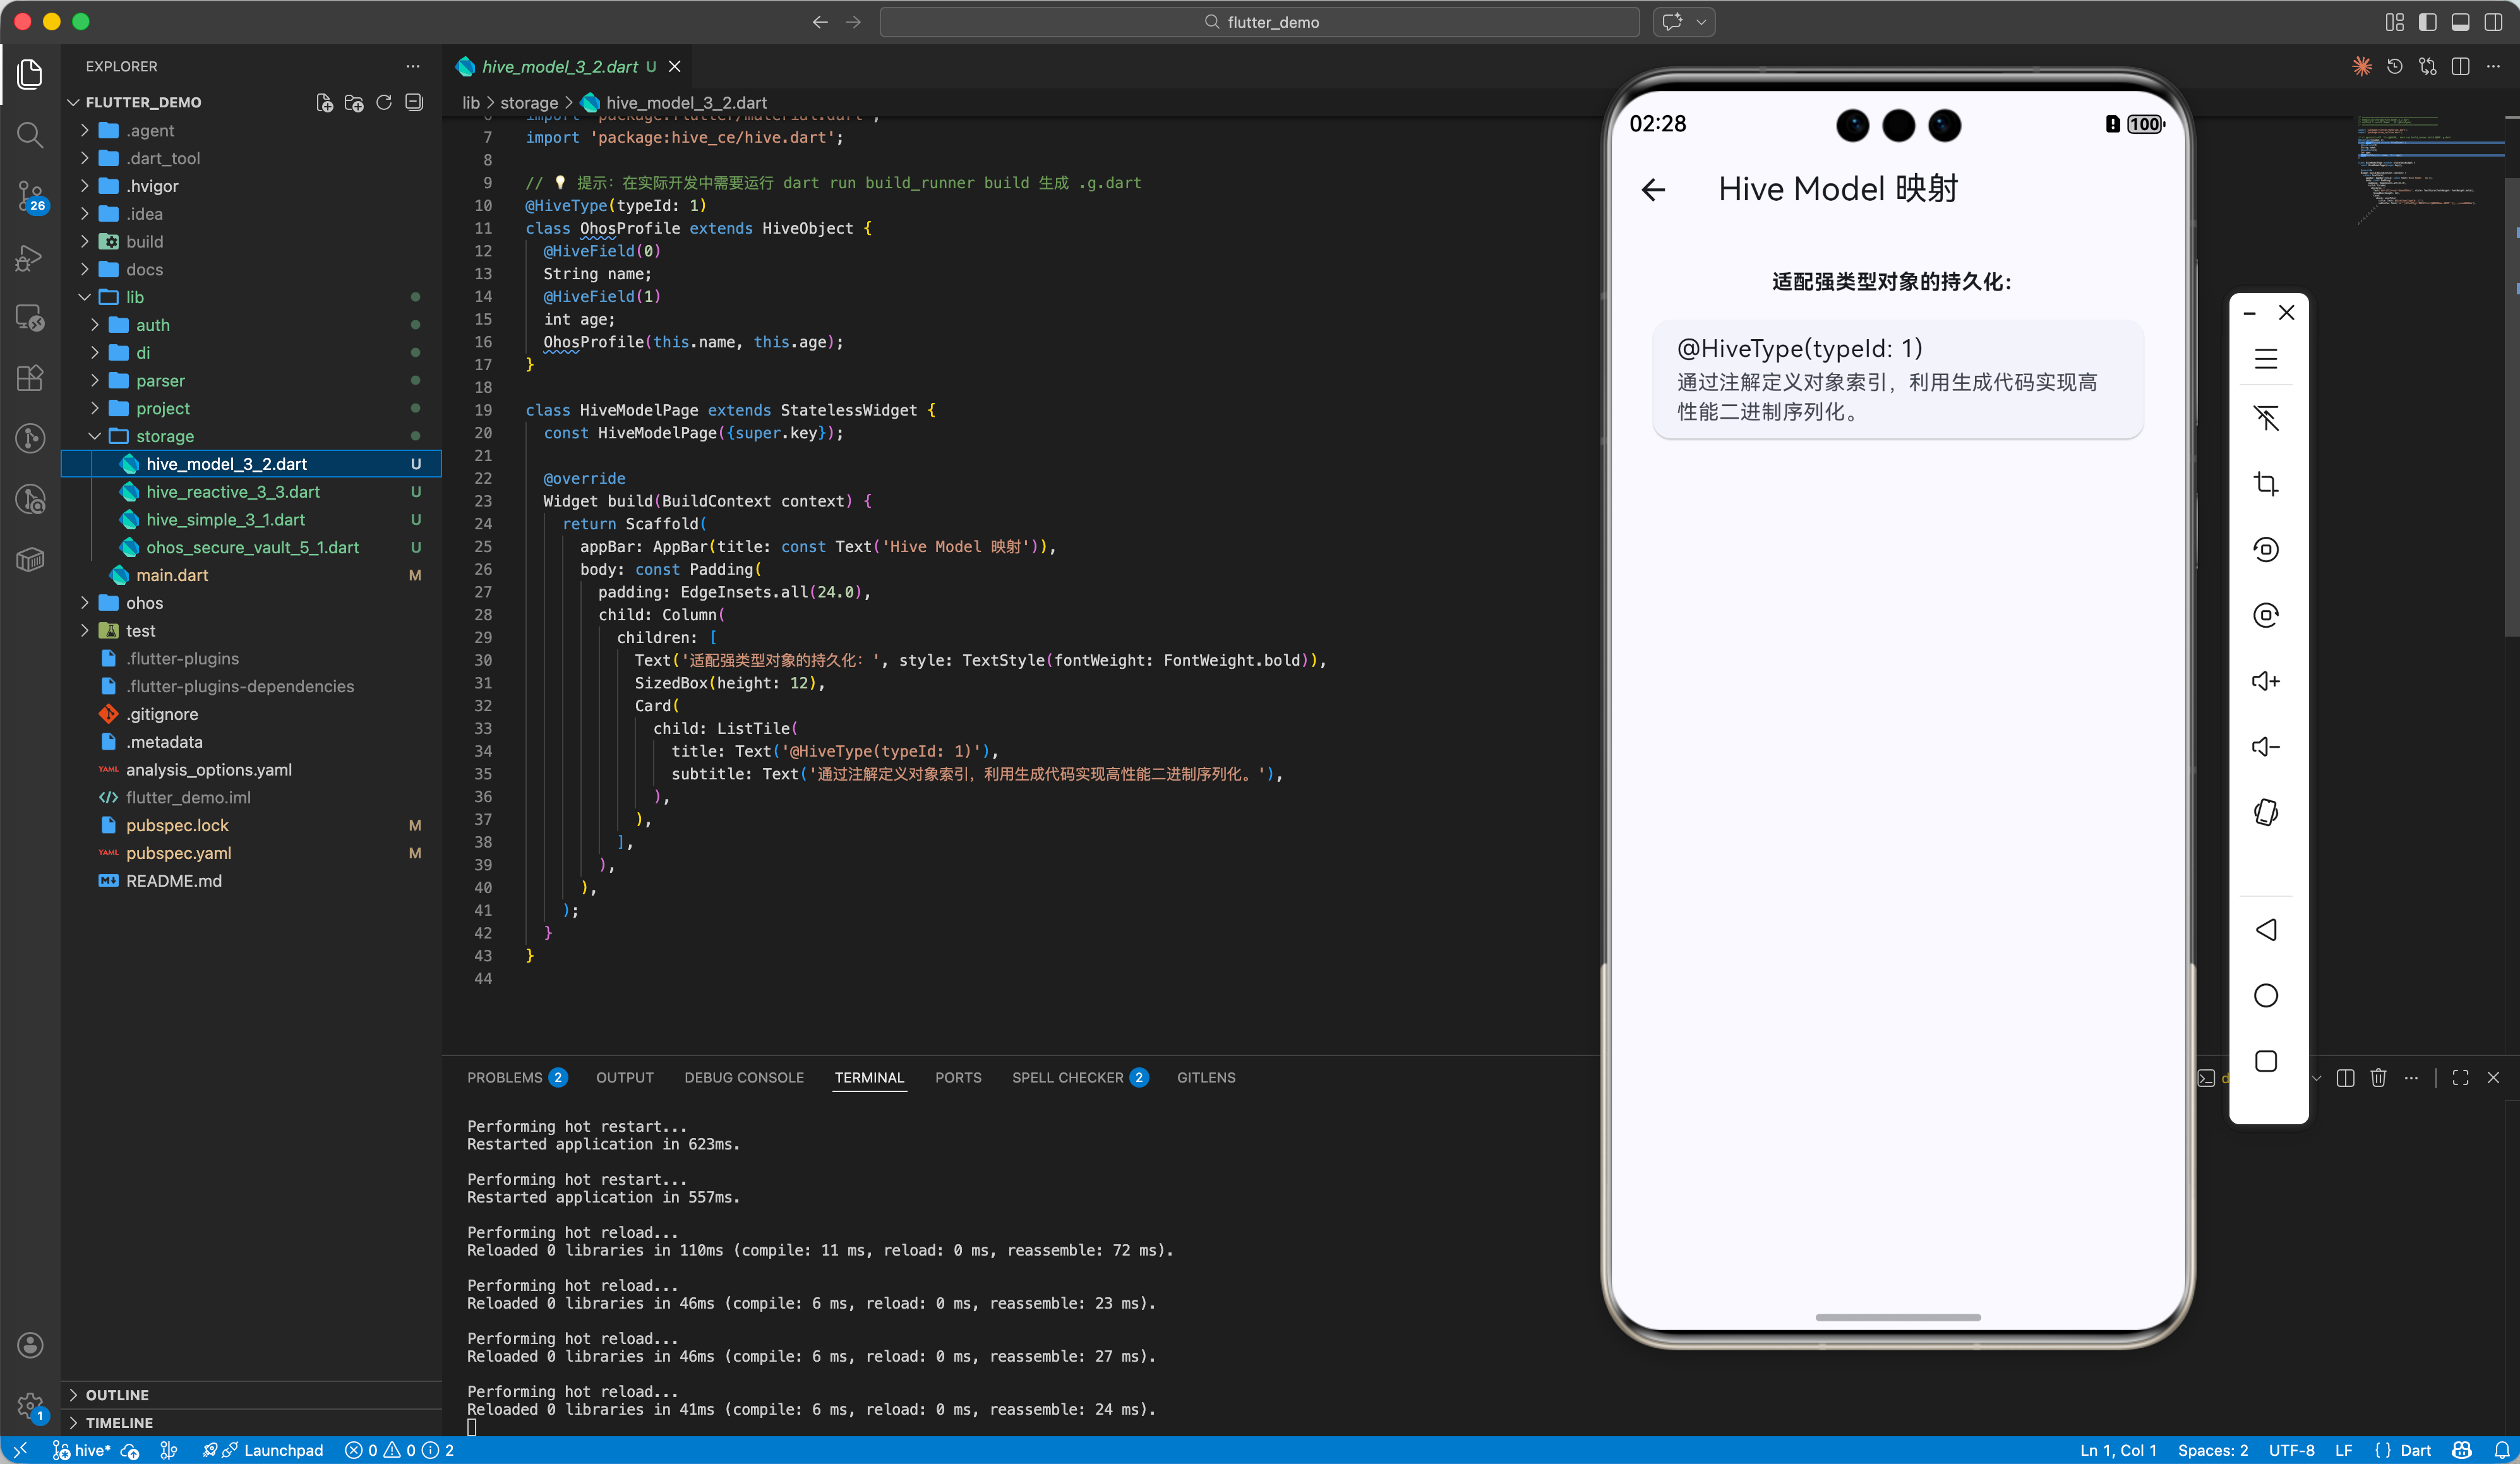
Task: Click the New File icon in Explorer
Action: click(324, 102)
